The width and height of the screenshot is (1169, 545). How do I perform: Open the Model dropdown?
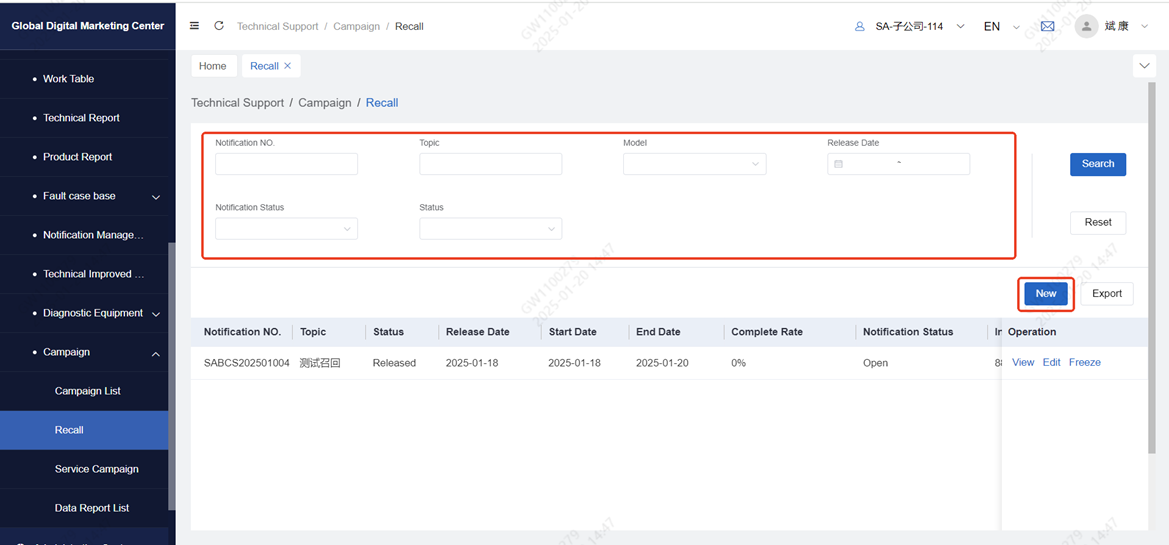coord(694,164)
